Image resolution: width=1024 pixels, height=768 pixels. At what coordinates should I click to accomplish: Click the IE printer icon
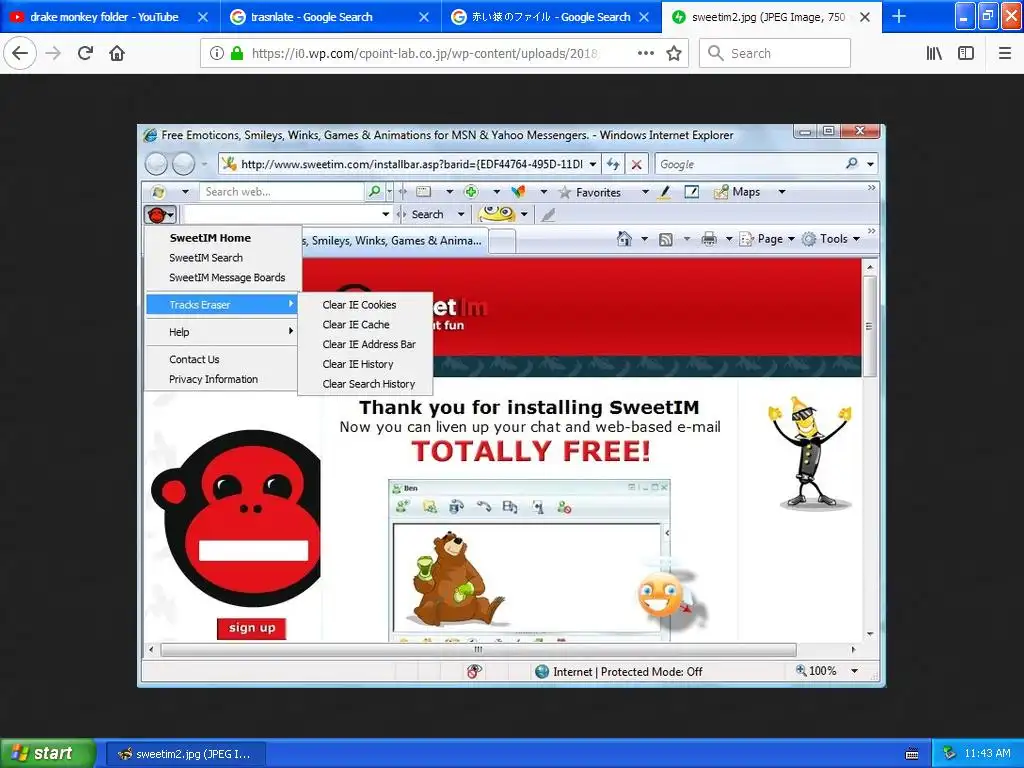(709, 239)
